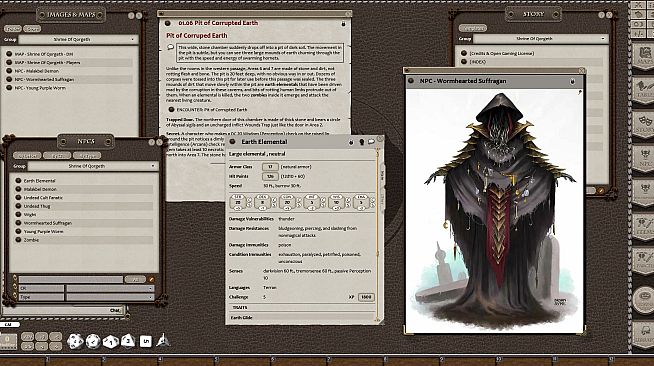Click the token head icon on Earth Elemental
This screenshot has width=654, height=366.
362,142
